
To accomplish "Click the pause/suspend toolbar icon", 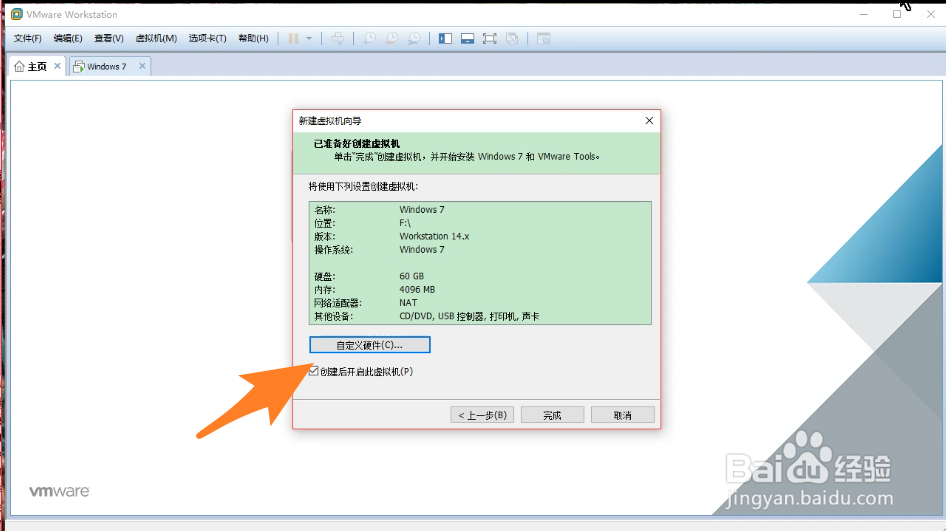I will coord(293,39).
